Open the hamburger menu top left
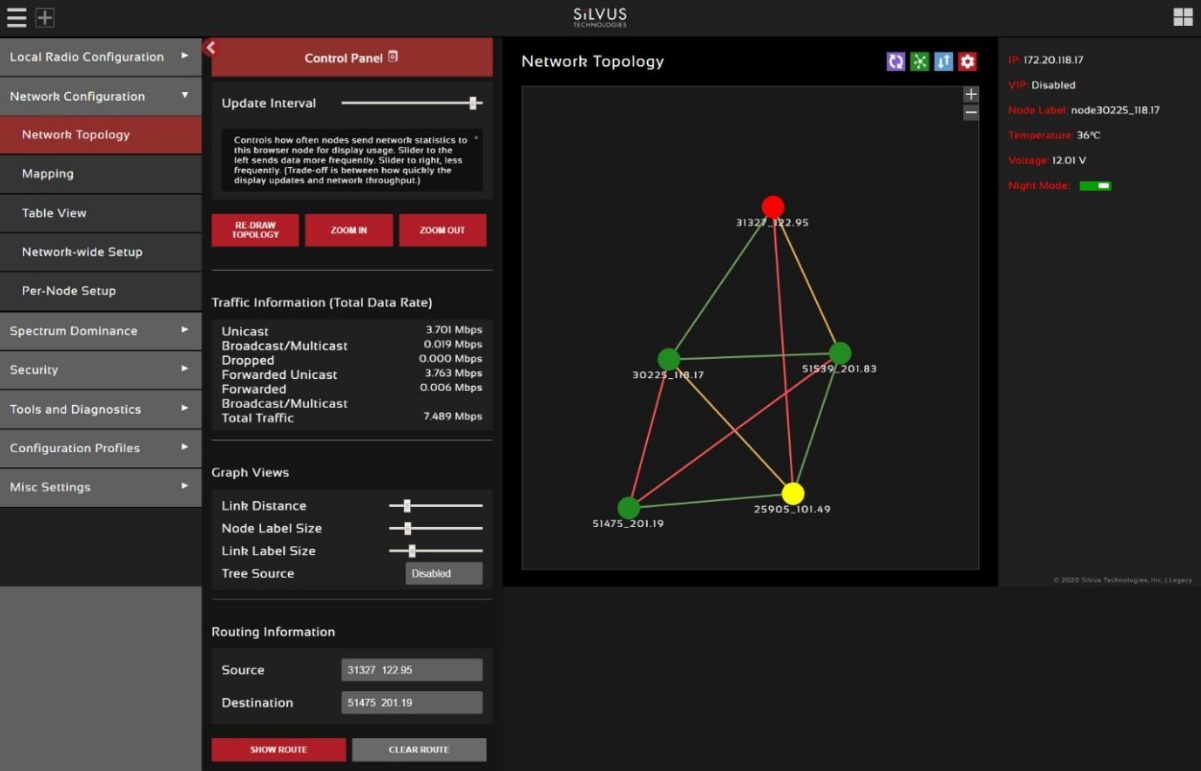 coord(16,17)
